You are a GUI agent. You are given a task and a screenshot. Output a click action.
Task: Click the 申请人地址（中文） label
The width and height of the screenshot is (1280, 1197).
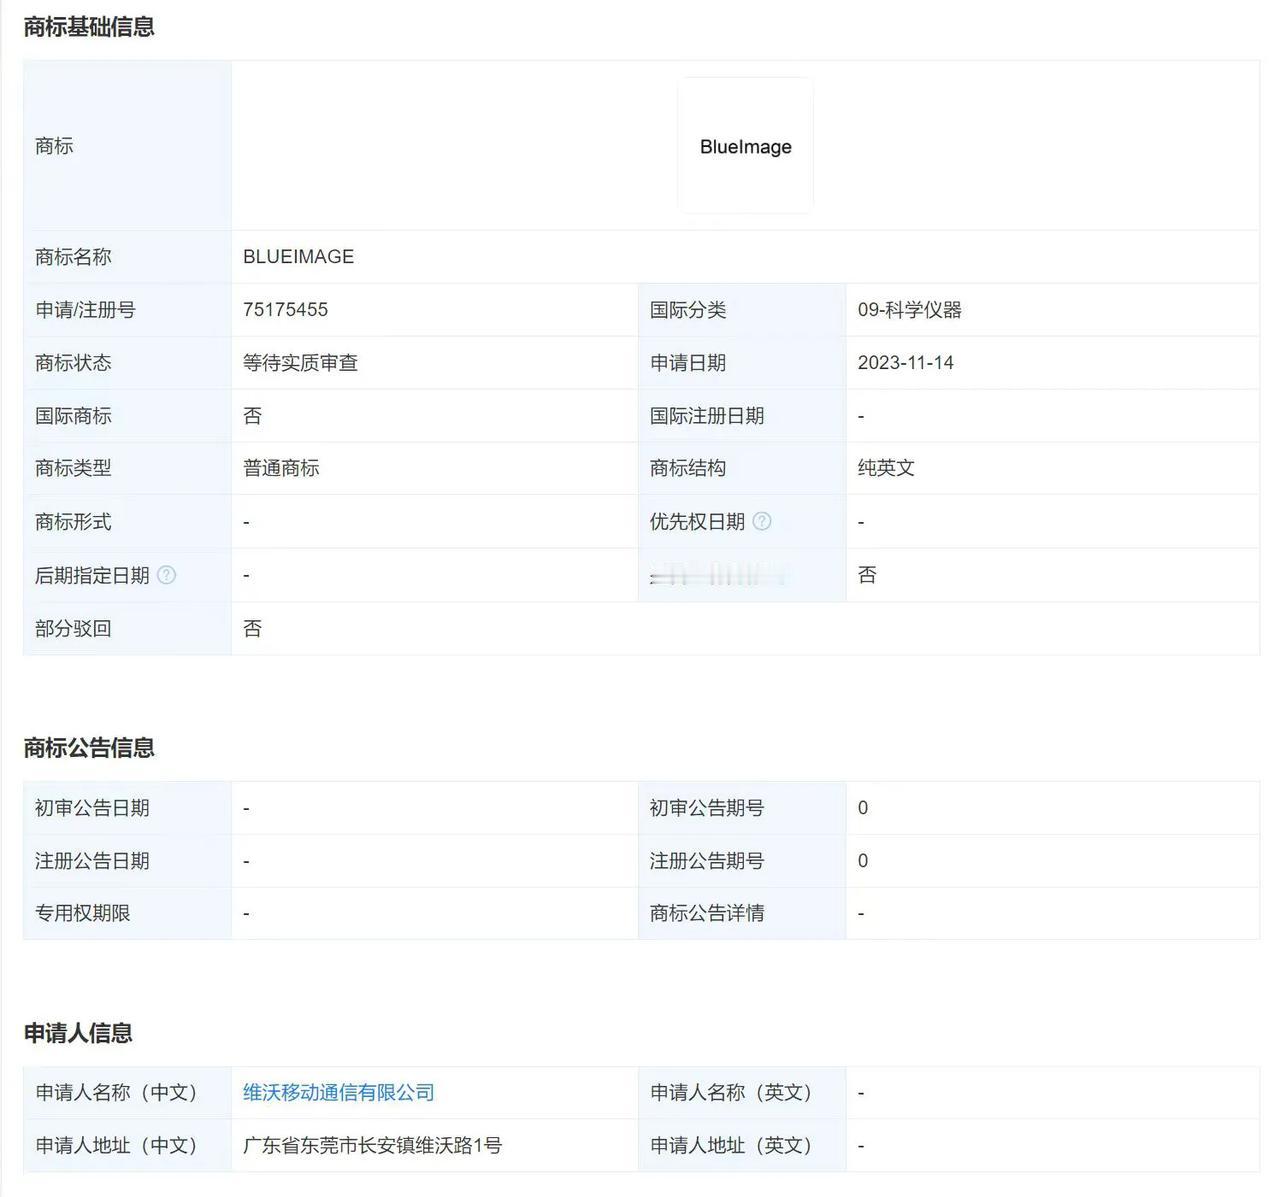click(x=116, y=1145)
